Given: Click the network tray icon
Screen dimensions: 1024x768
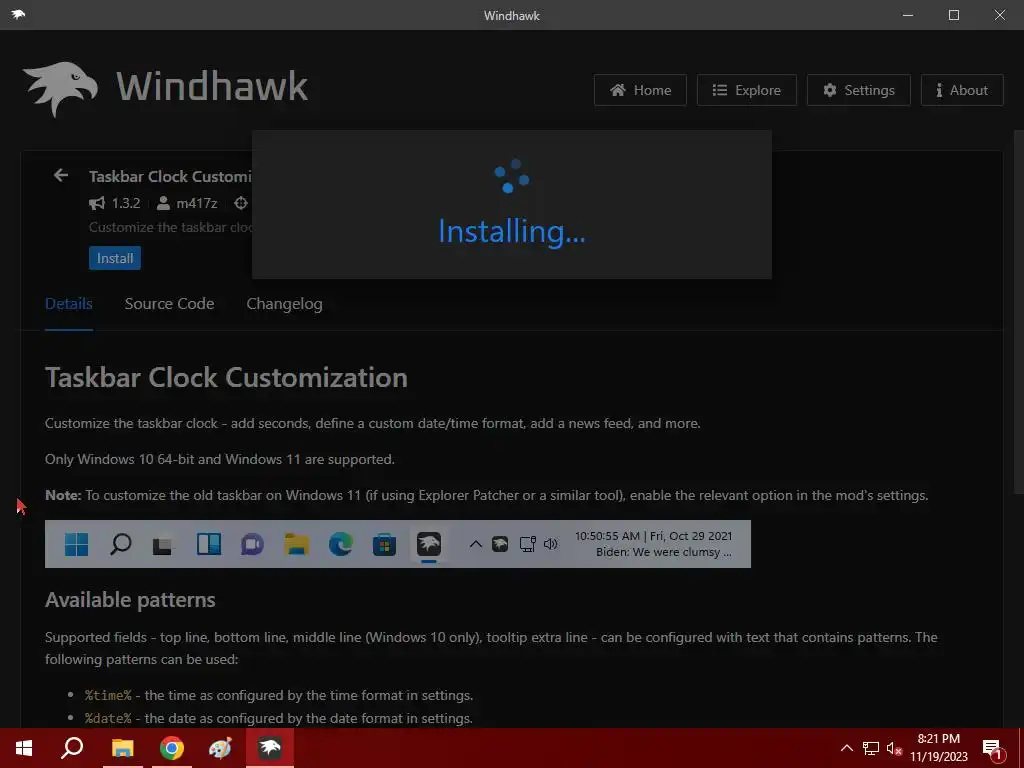Looking at the screenshot, I should click(871, 748).
